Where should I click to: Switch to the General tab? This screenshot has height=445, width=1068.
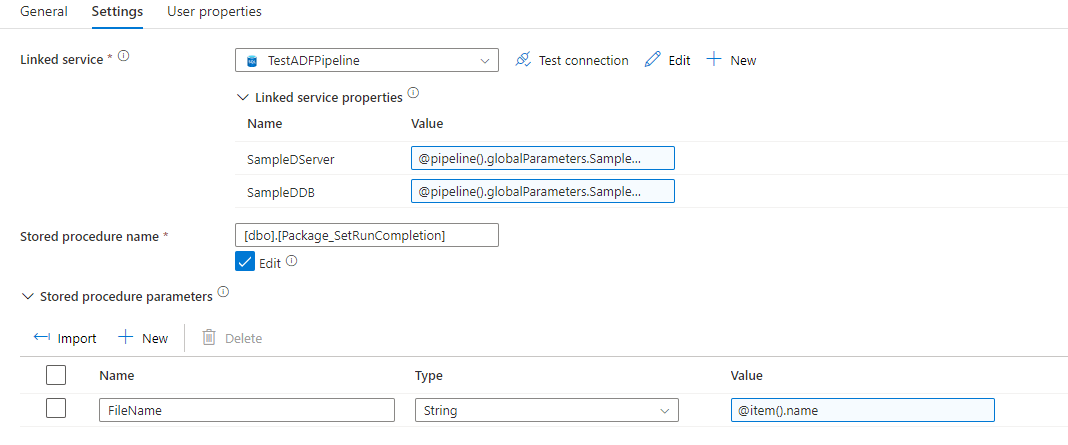(44, 12)
